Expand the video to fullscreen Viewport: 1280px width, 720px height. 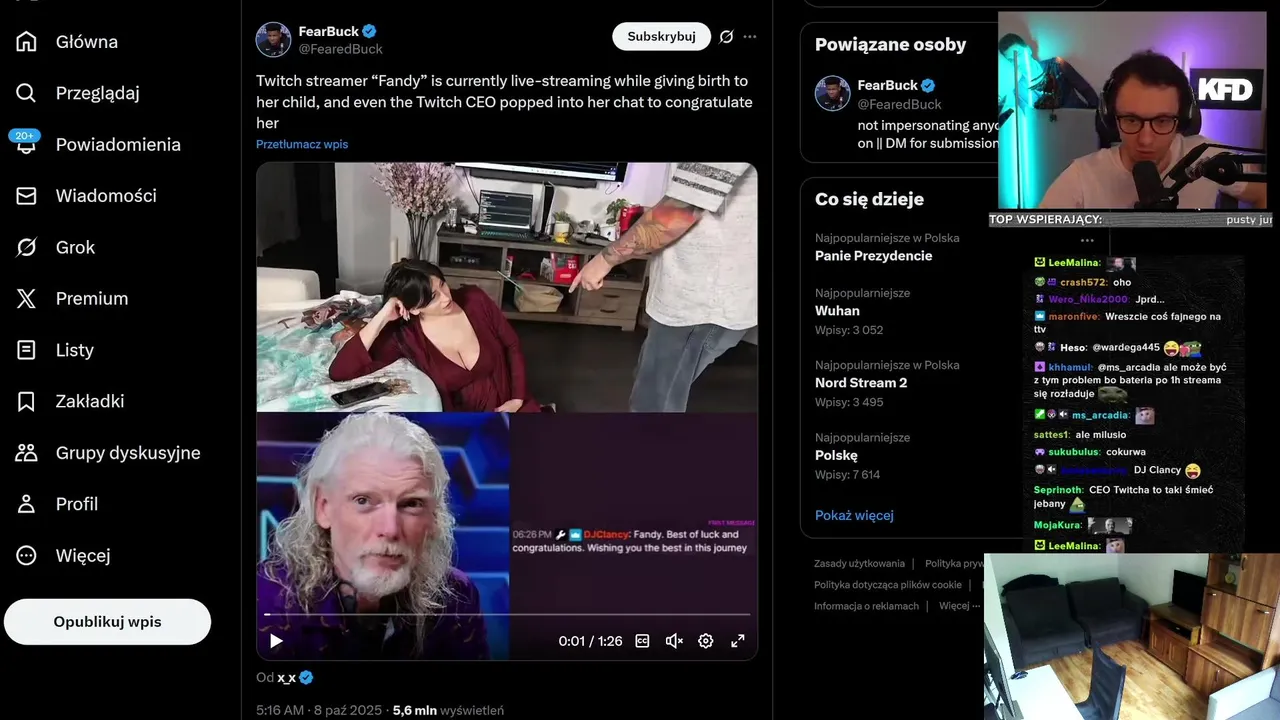coord(738,641)
